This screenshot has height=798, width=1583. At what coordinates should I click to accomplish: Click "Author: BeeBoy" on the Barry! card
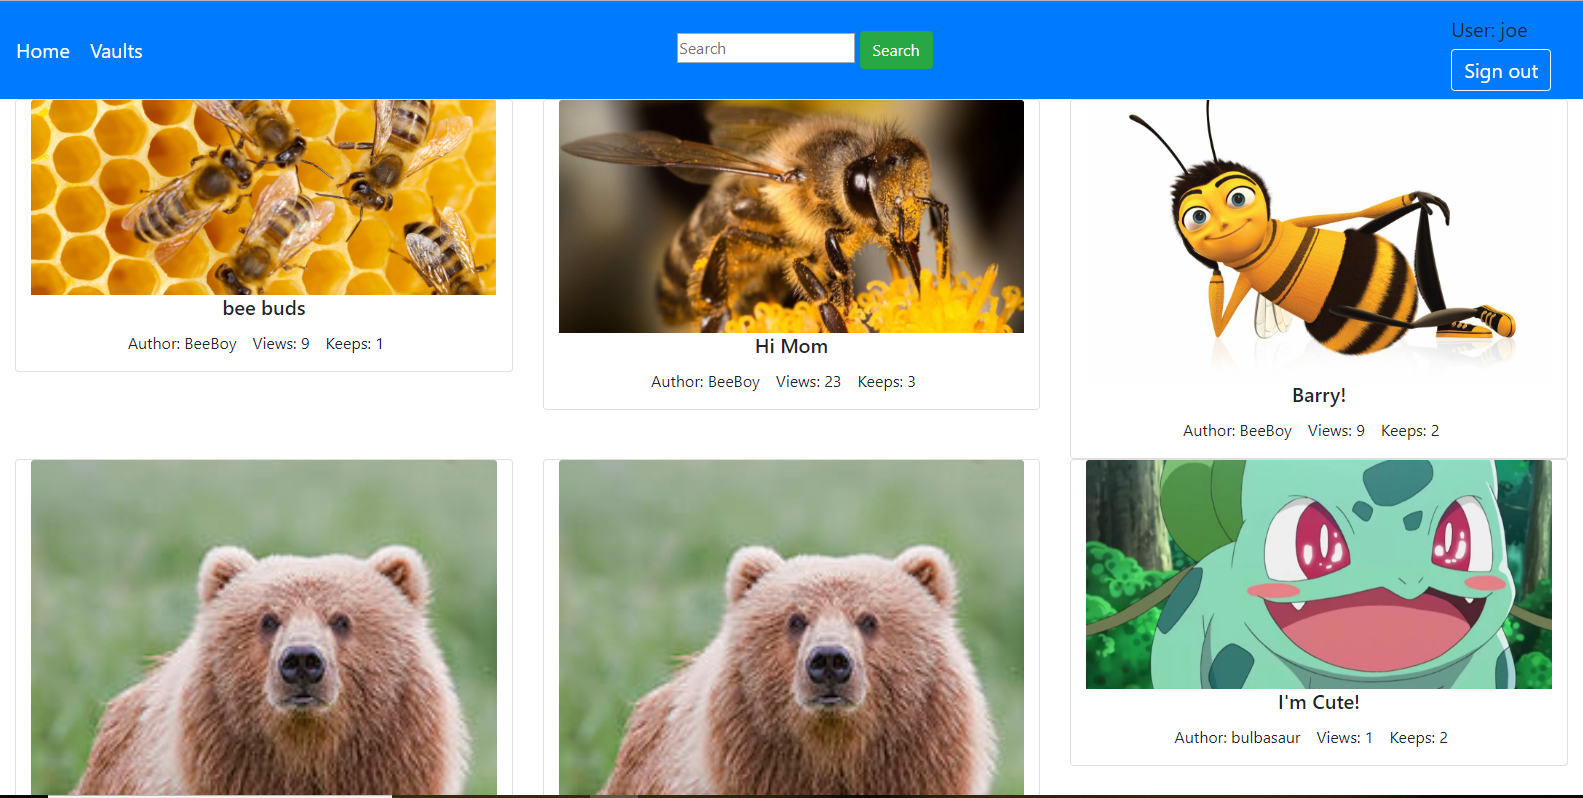click(x=1237, y=431)
